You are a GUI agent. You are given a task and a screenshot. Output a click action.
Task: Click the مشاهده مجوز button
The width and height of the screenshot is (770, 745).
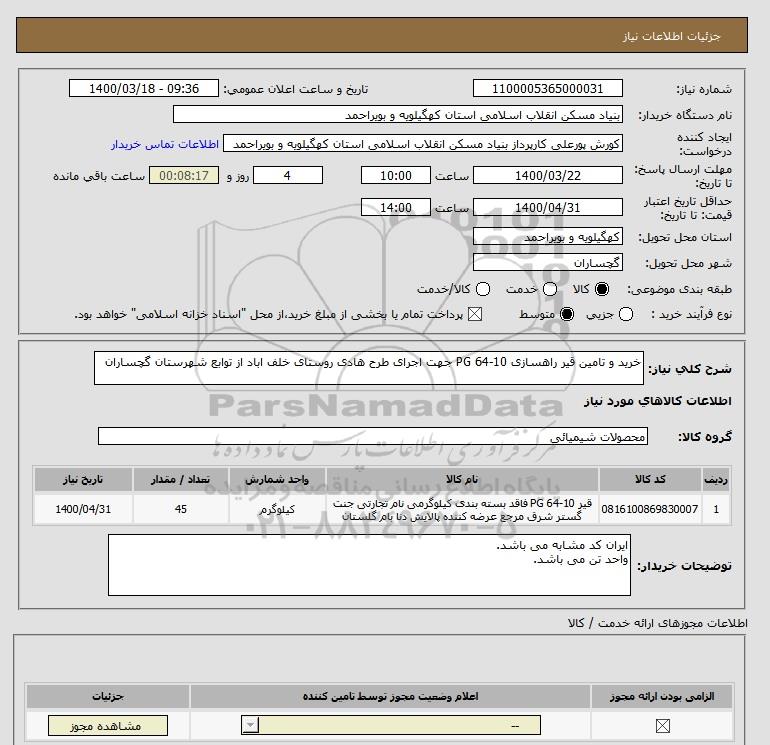pos(108,725)
